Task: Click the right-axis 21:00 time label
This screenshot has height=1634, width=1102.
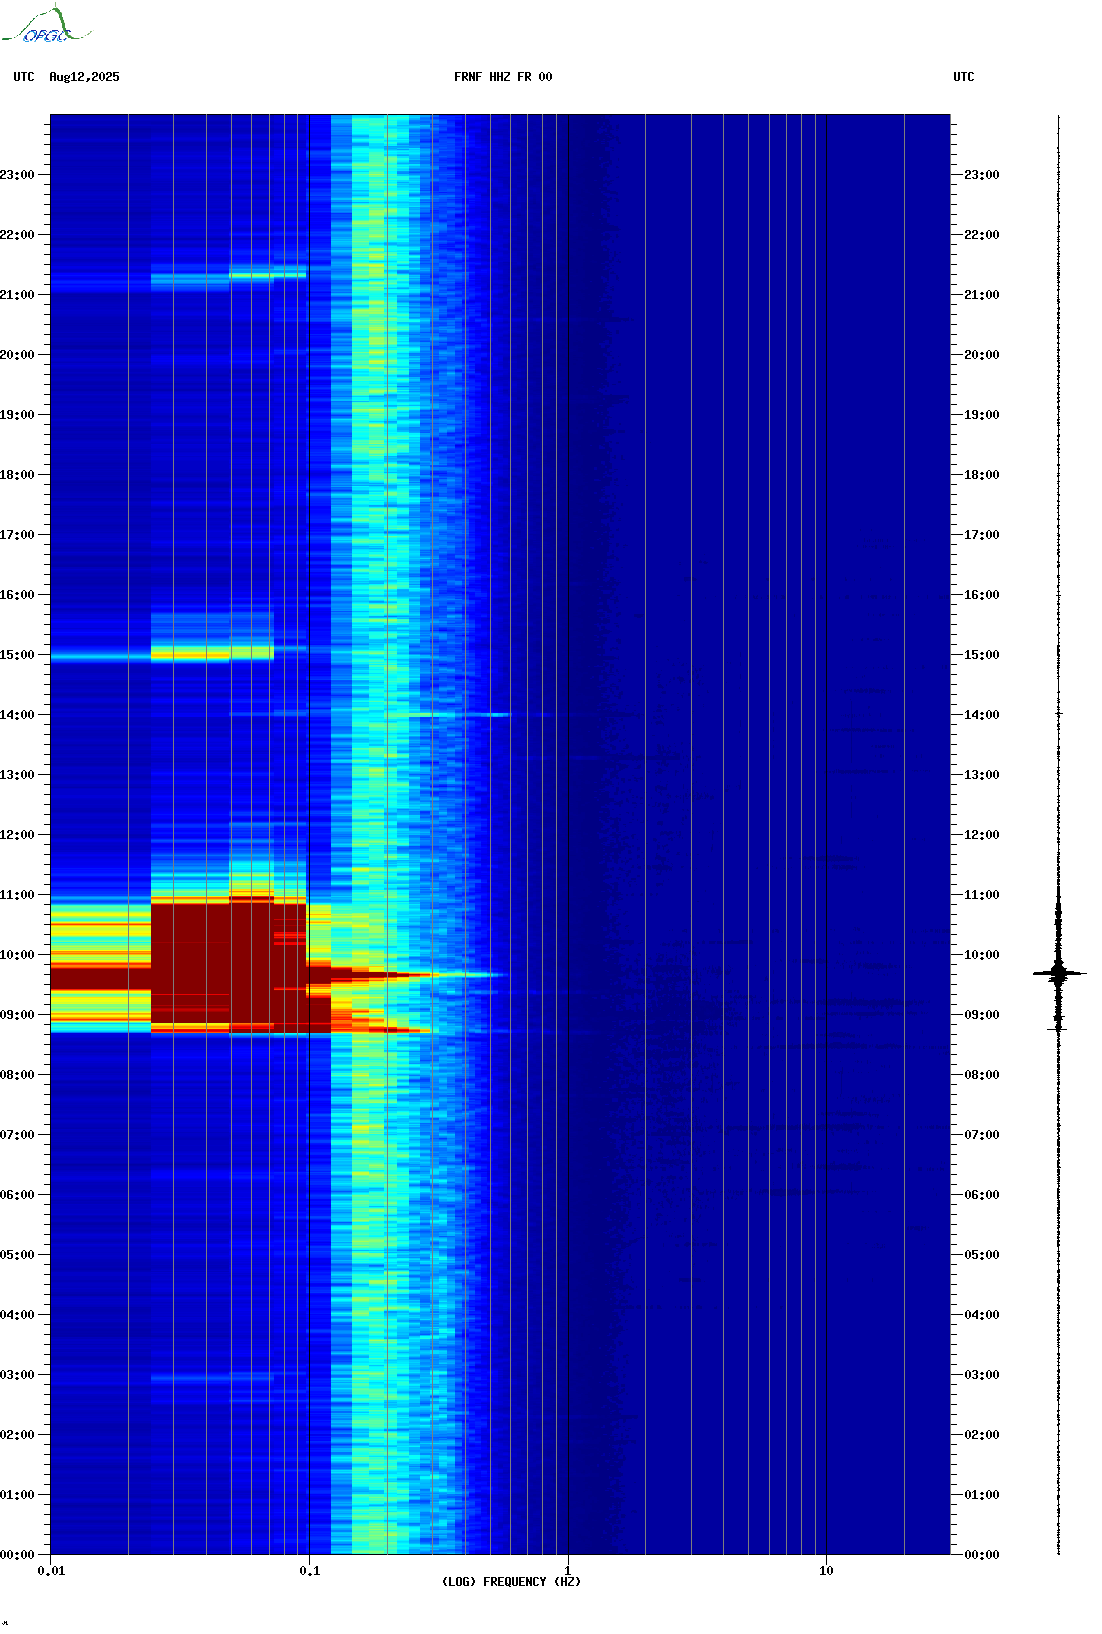Action: (x=982, y=295)
